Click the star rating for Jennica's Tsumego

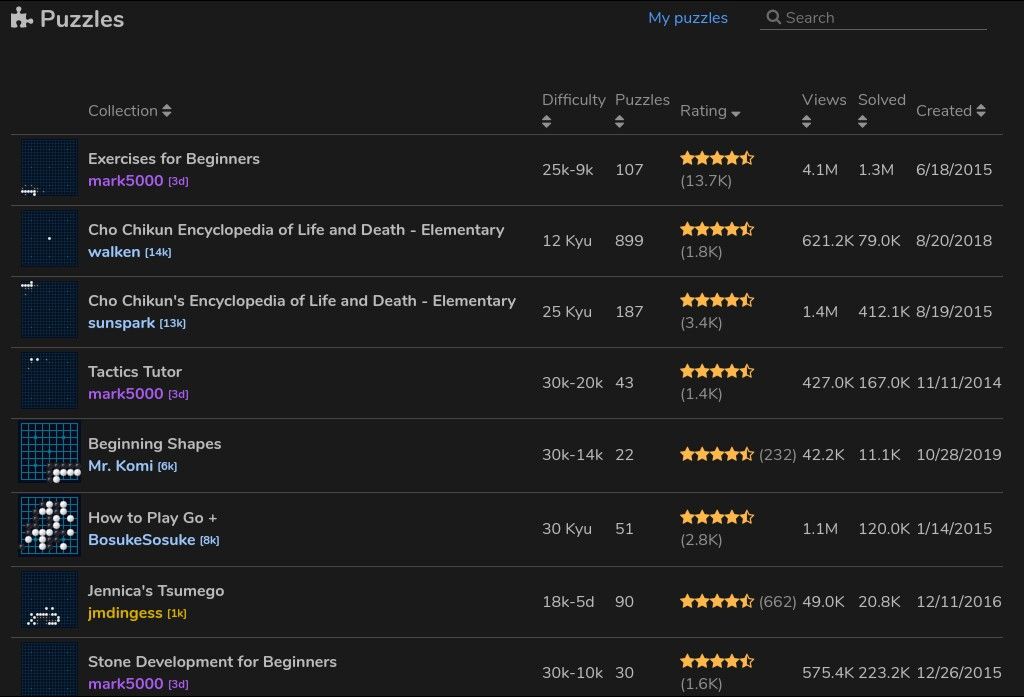(717, 601)
